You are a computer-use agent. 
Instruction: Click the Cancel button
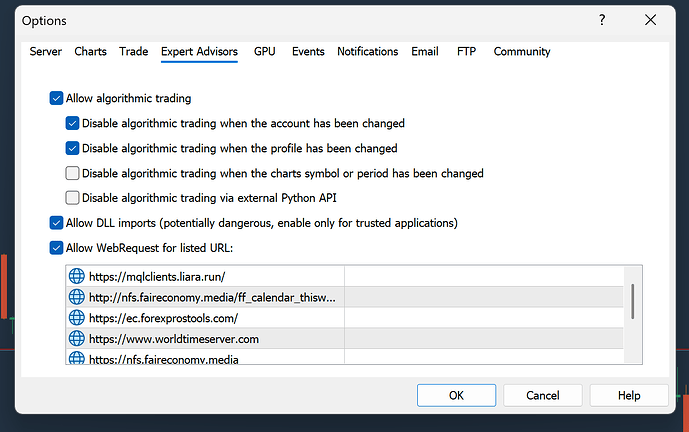pyautogui.click(x=543, y=395)
